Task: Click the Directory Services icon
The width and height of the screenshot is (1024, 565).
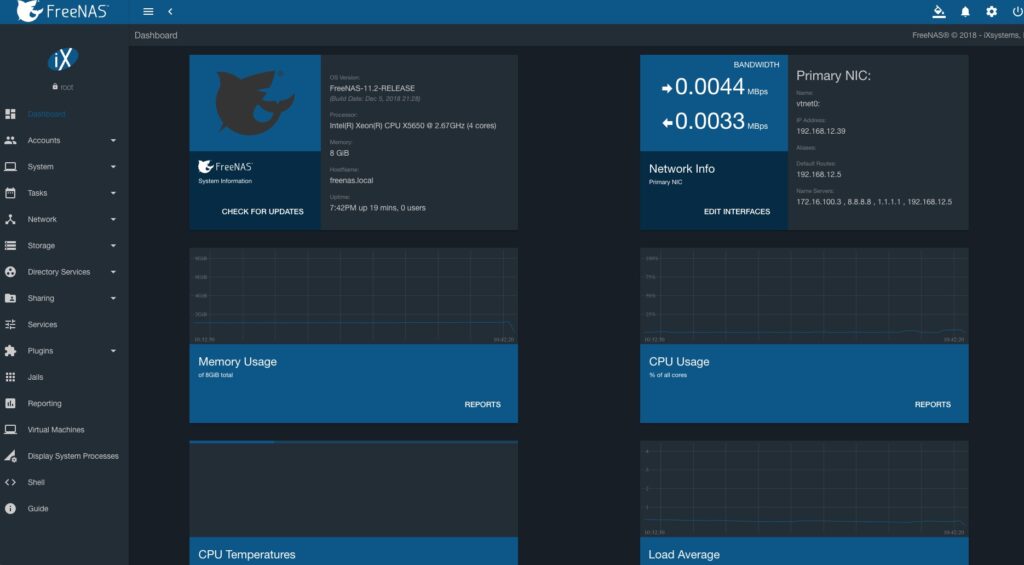Action: pyautogui.click(x=10, y=272)
